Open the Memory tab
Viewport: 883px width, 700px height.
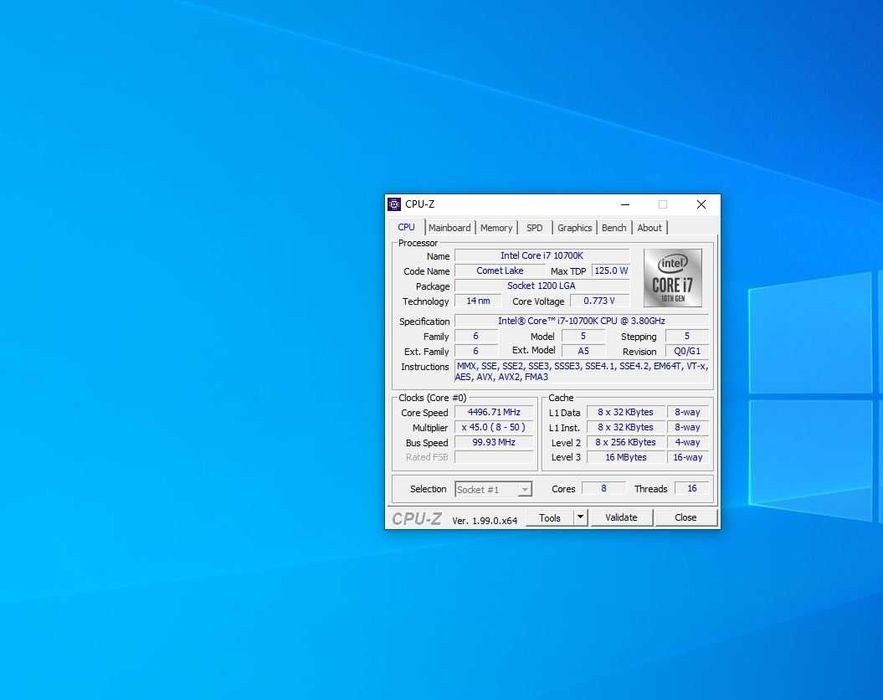[x=496, y=228]
